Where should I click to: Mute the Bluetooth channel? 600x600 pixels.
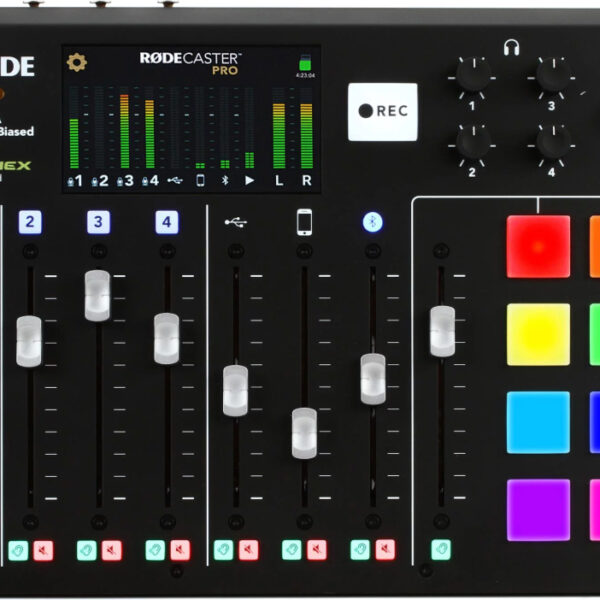[x=385, y=550]
